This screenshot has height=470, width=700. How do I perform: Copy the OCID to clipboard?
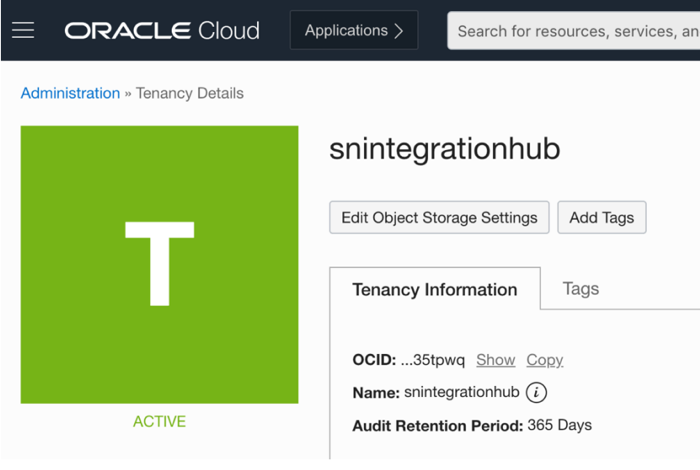point(545,360)
